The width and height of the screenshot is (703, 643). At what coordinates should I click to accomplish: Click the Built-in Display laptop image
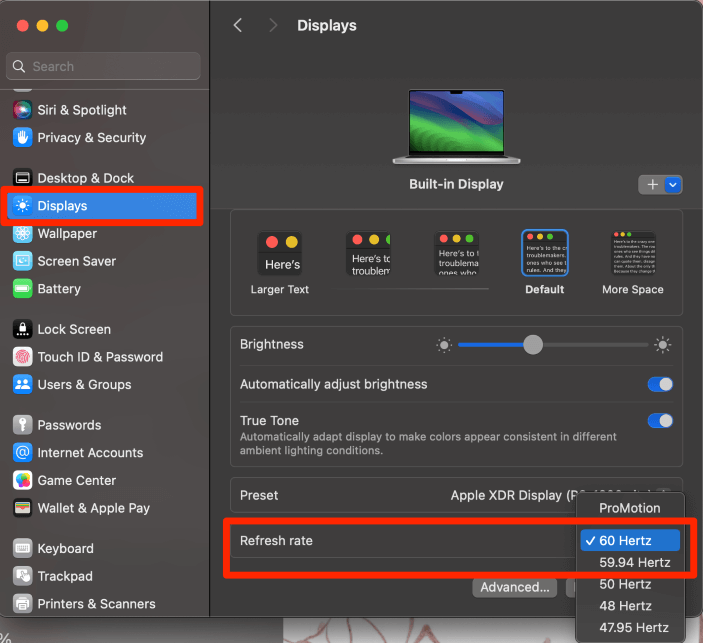coord(456,127)
